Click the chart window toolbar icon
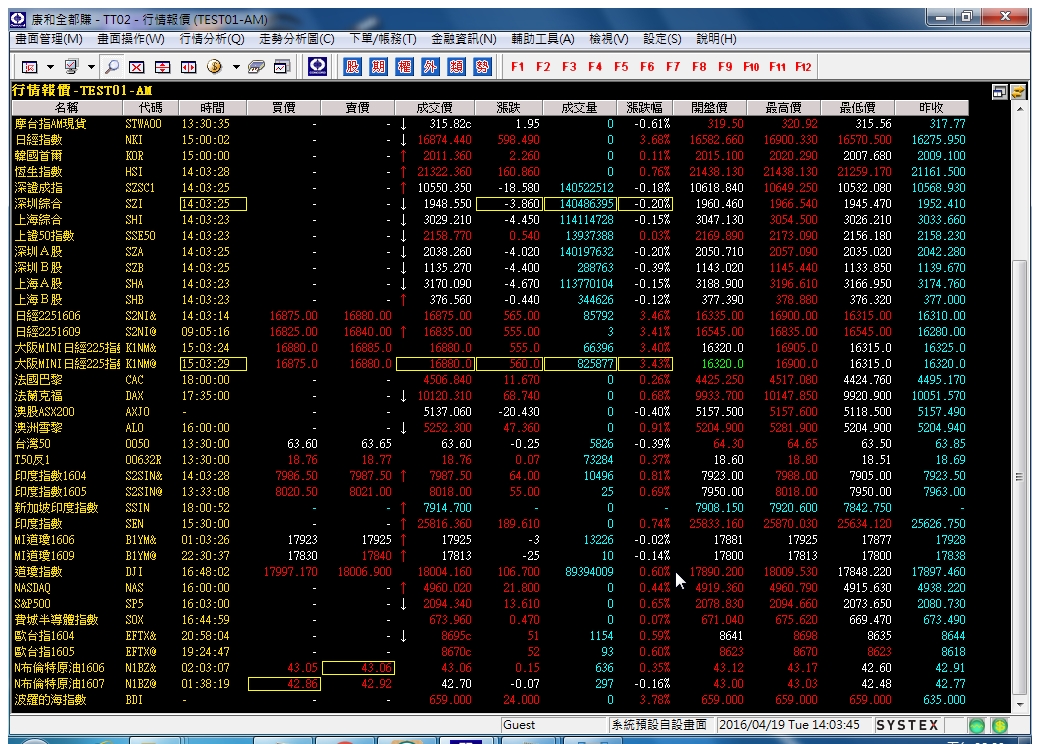 pos(282,67)
